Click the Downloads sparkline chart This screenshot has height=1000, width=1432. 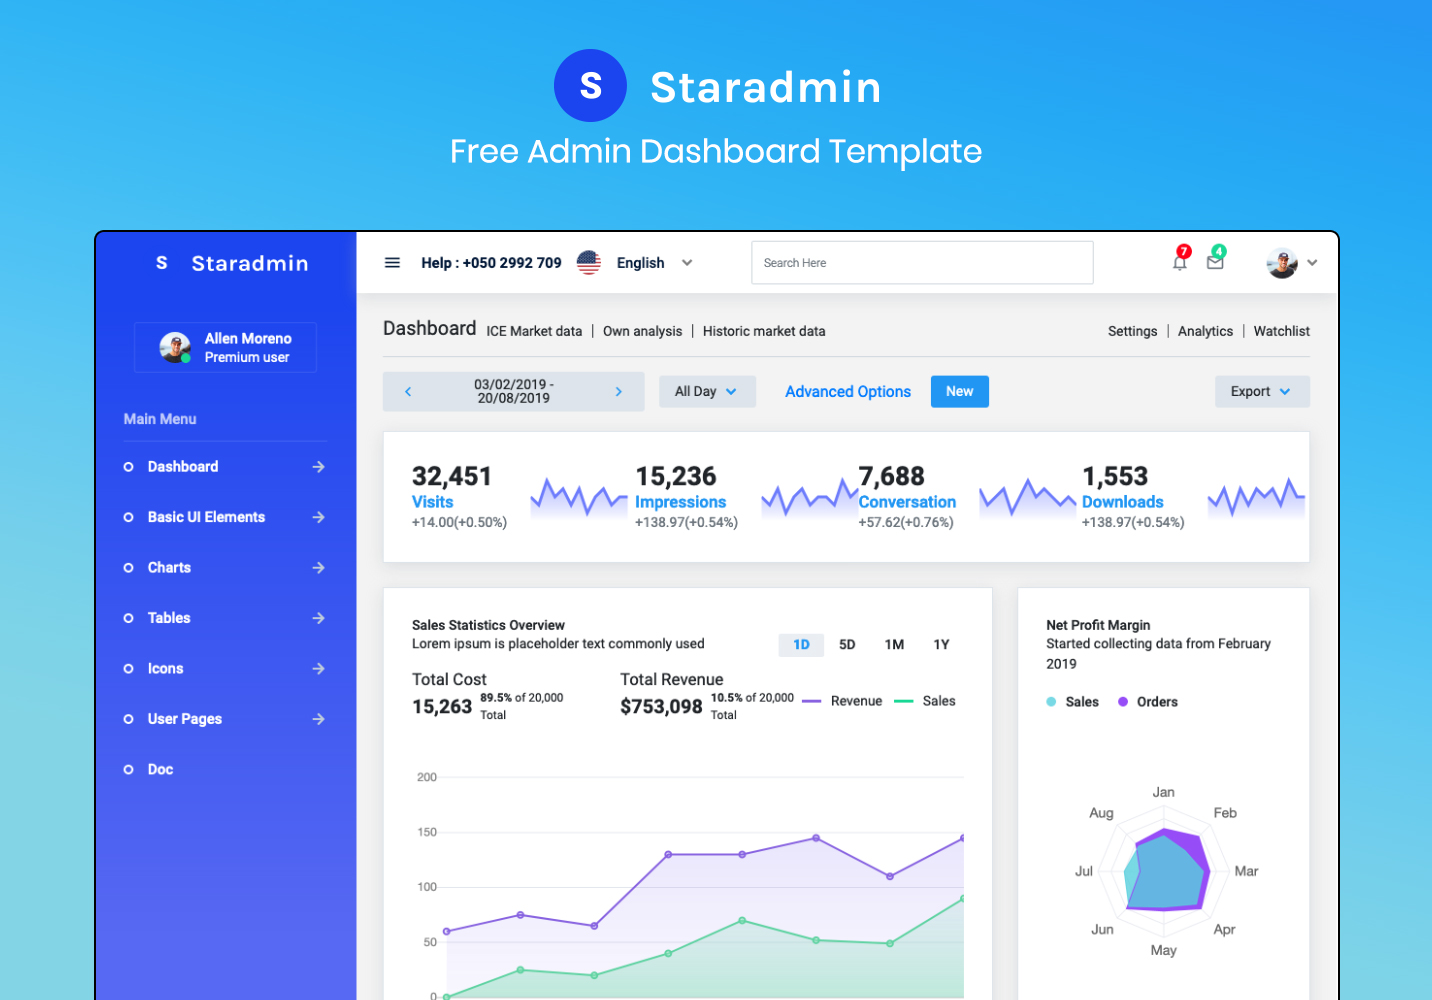[x=1256, y=497]
